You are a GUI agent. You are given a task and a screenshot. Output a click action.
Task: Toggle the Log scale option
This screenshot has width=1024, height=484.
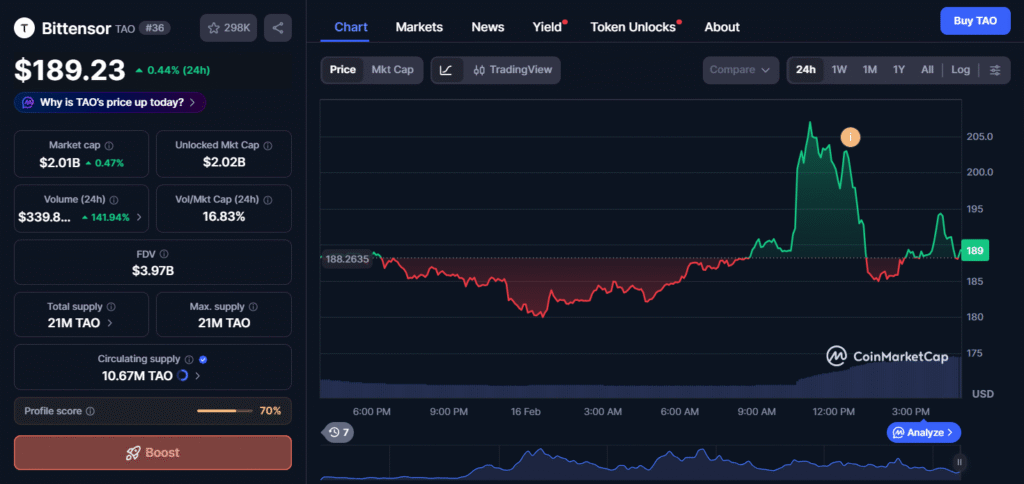point(960,70)
